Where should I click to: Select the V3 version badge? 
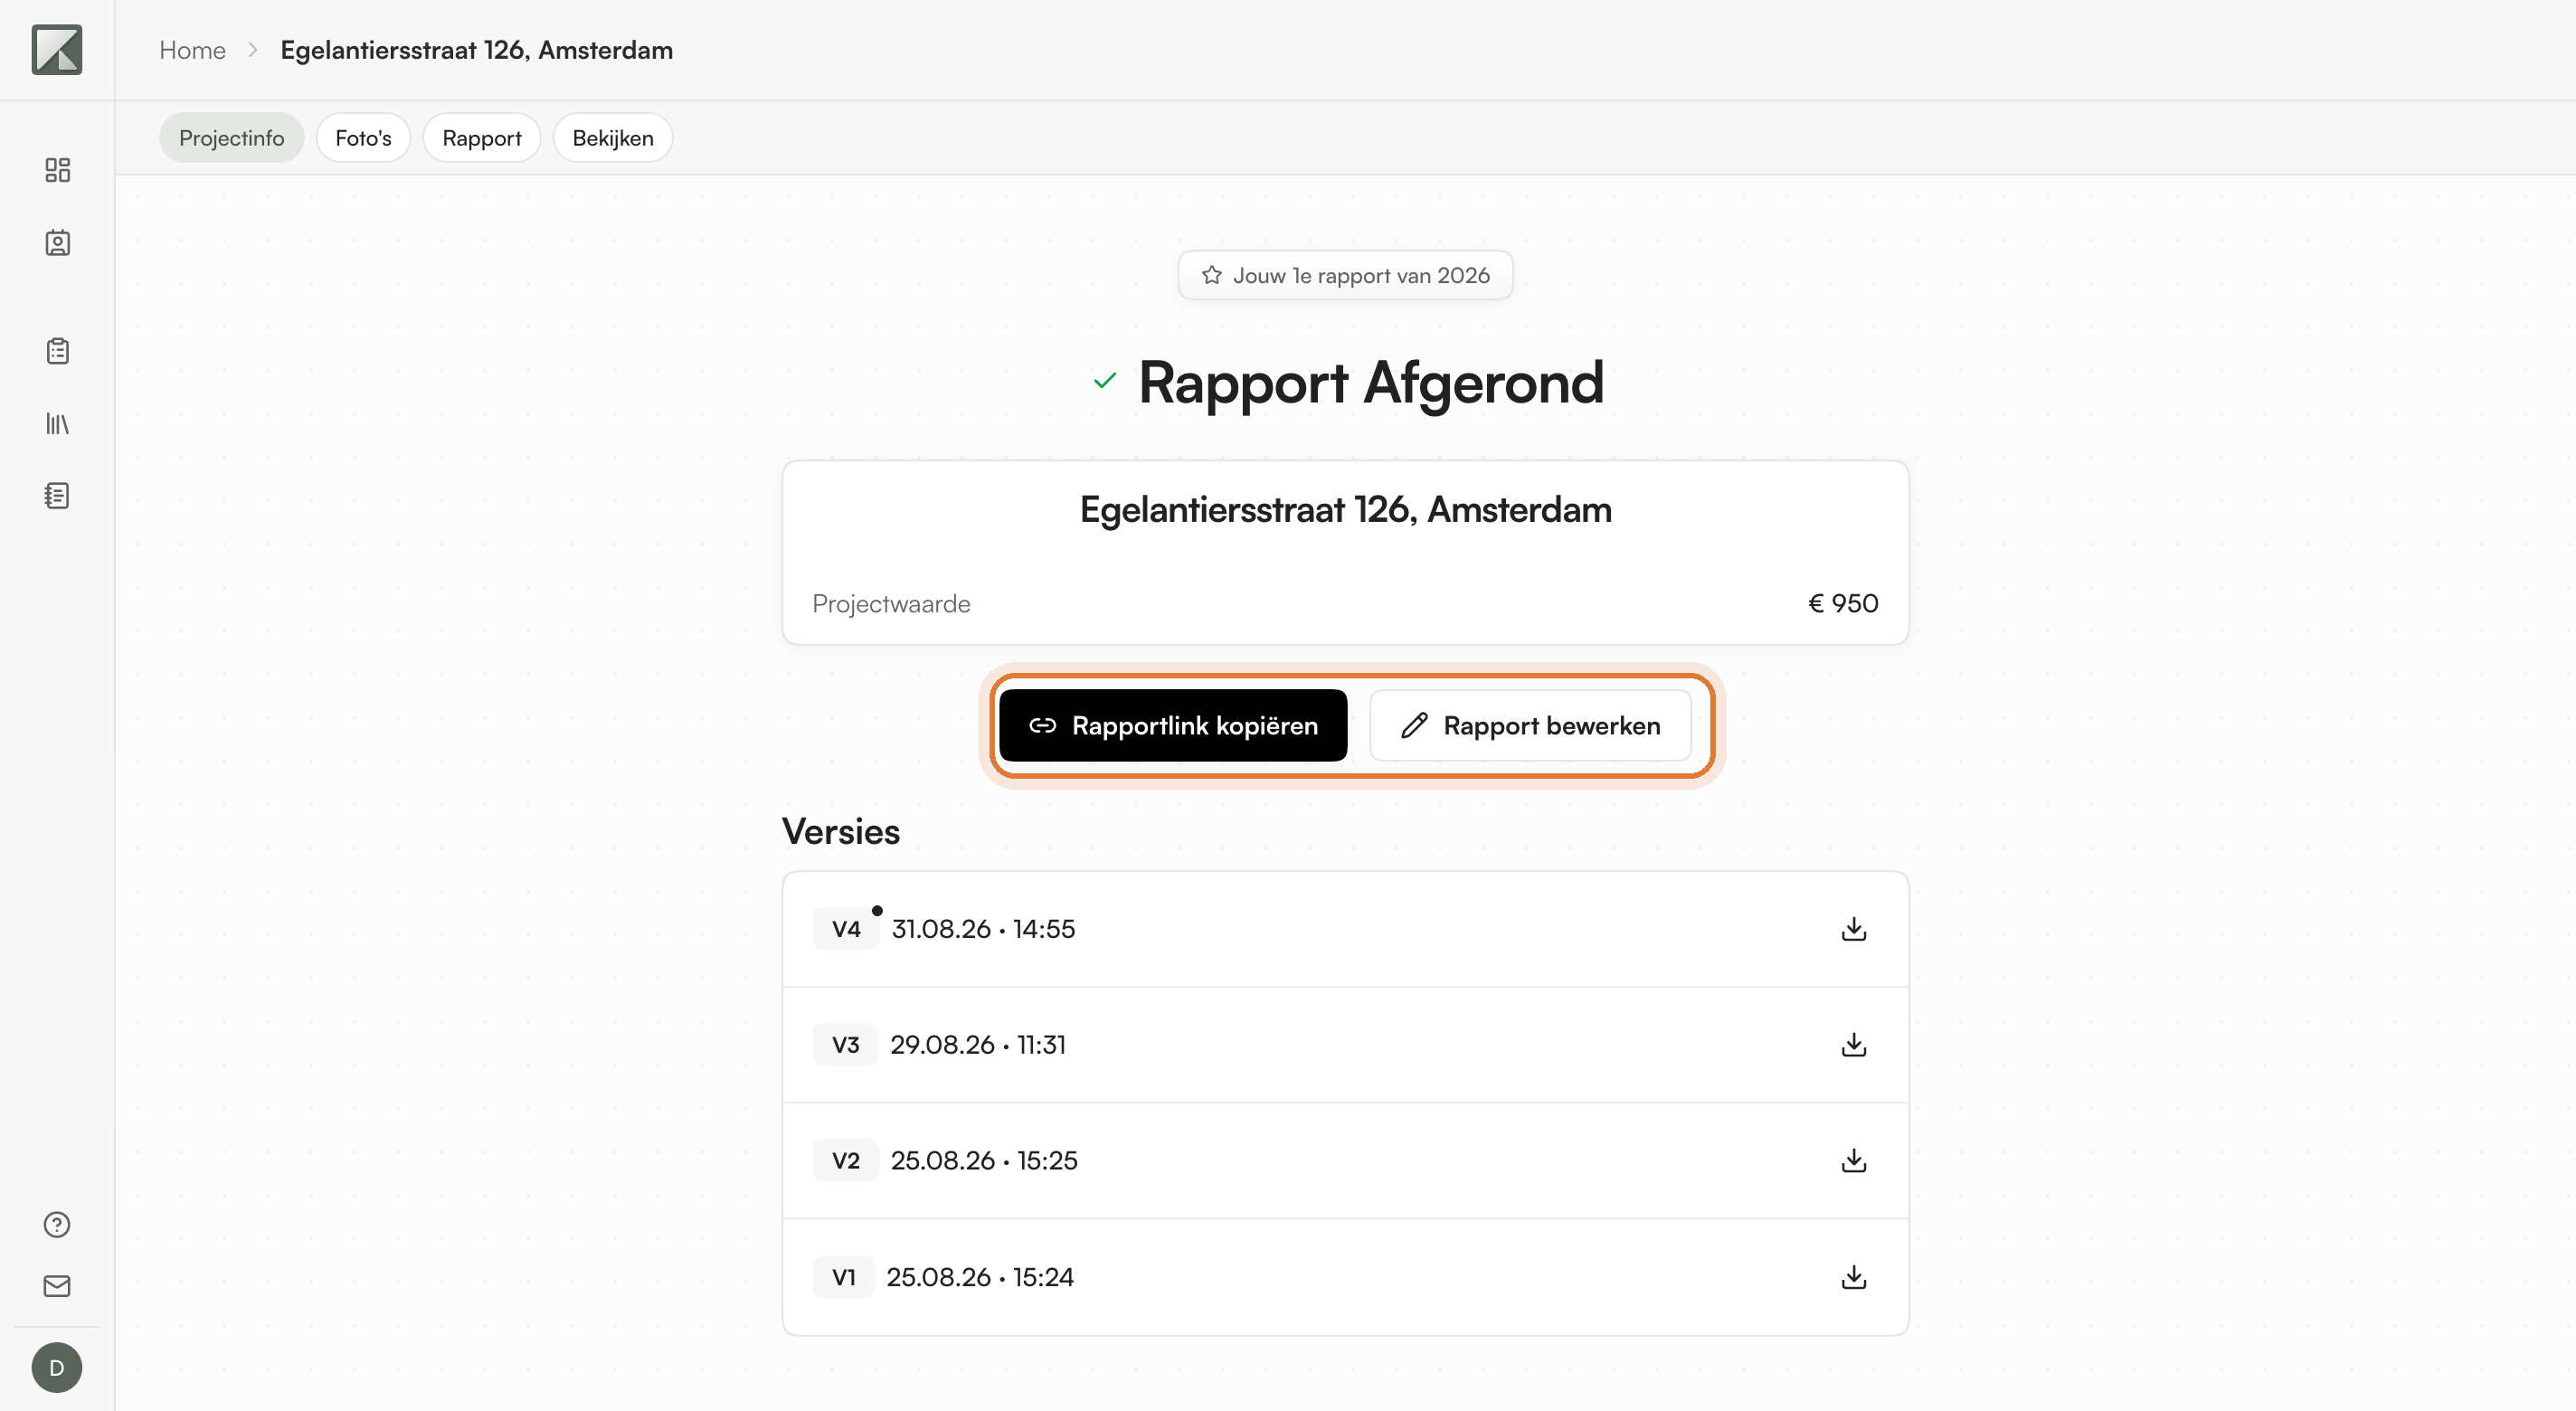(846, 1045)
